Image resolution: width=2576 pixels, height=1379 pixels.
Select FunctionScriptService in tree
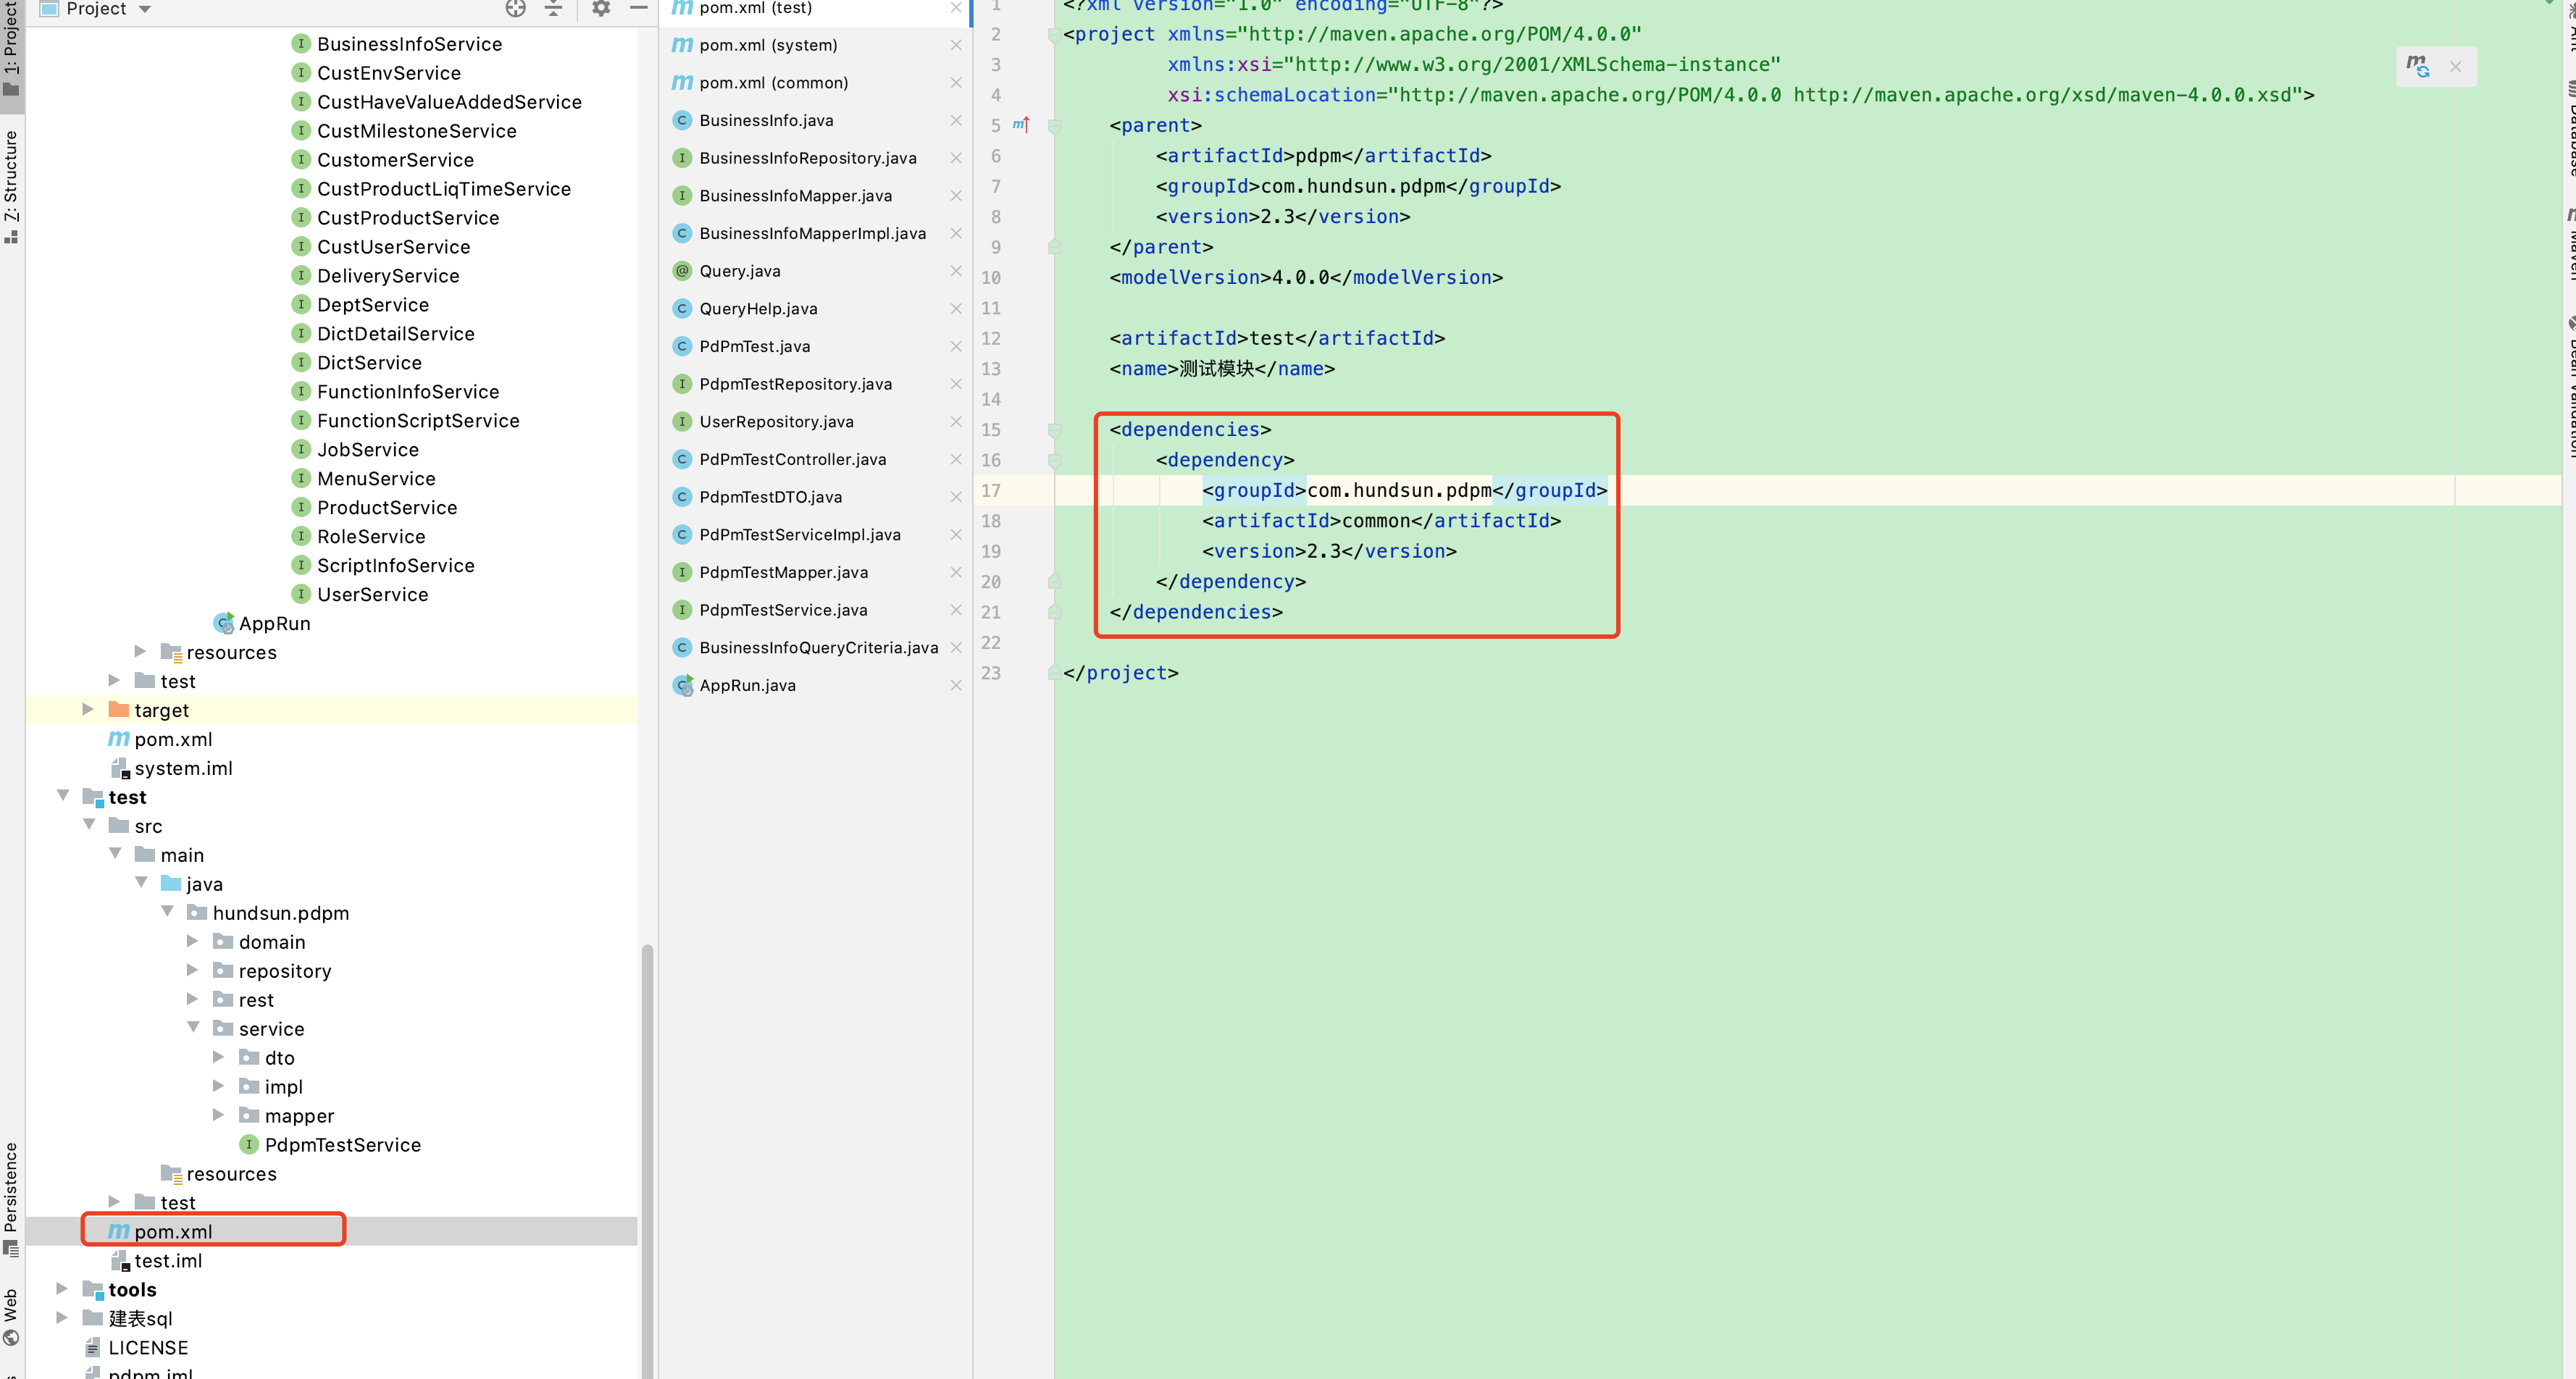418,421
